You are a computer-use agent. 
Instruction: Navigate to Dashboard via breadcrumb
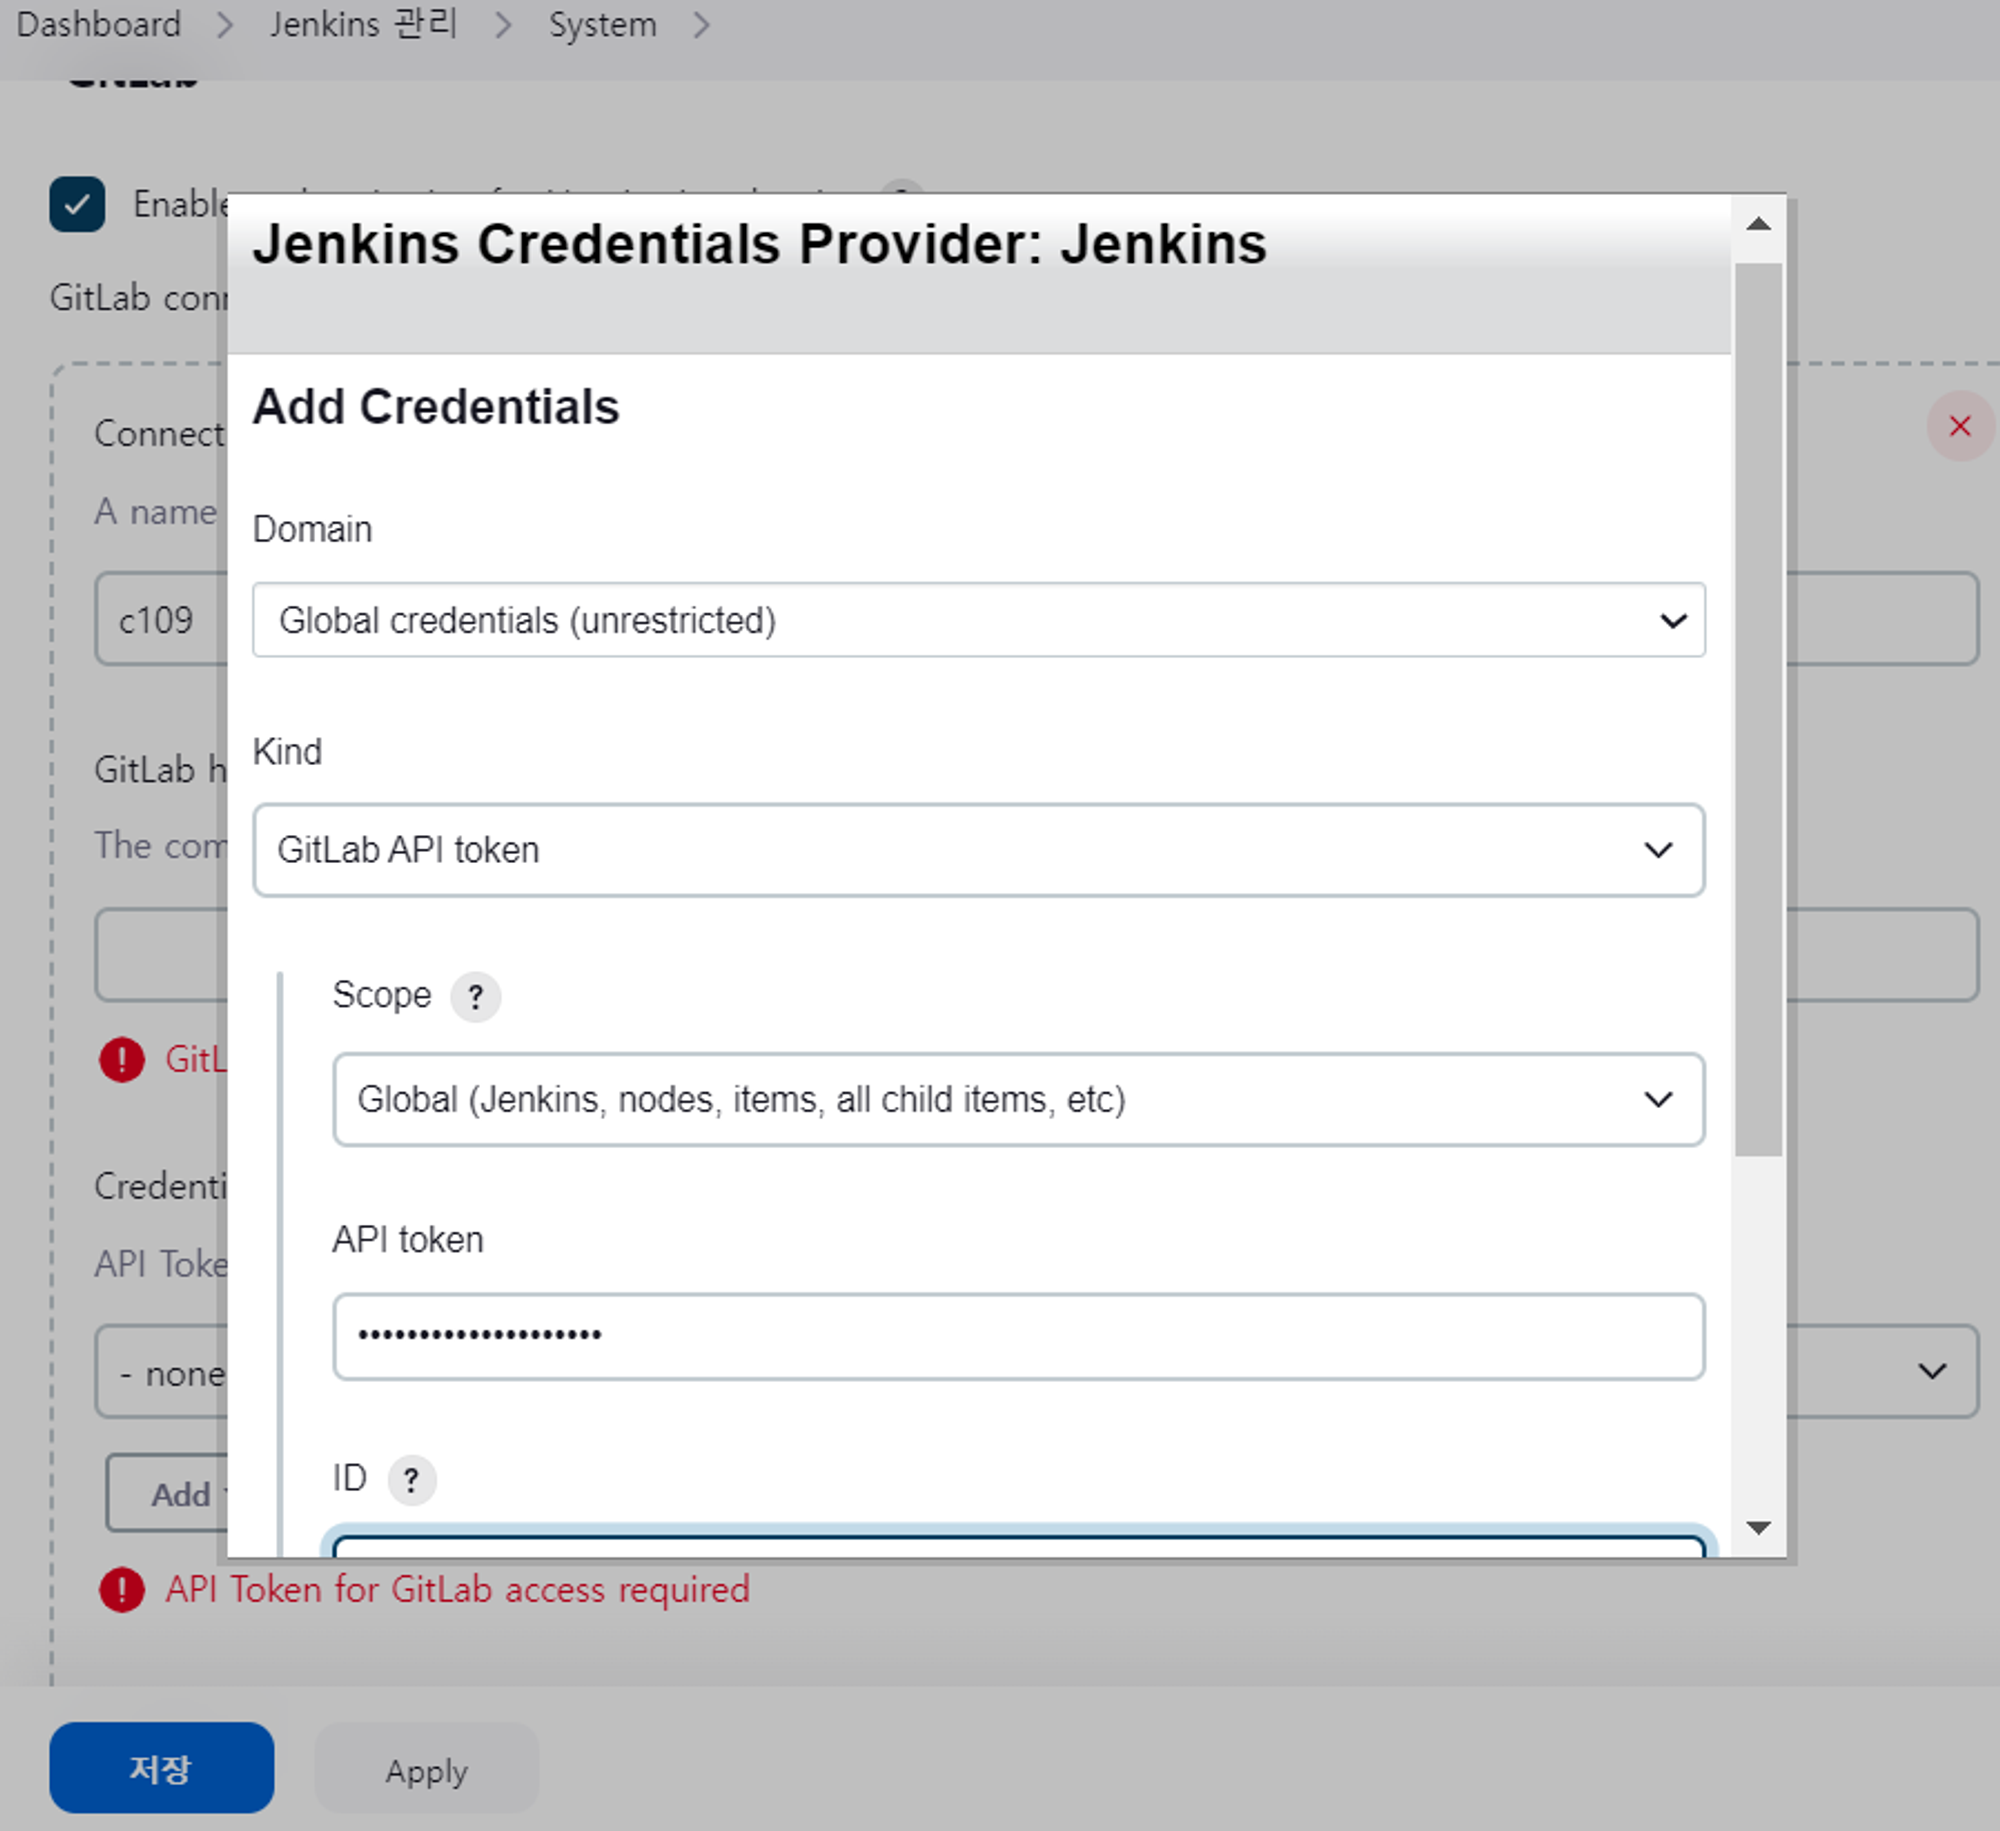98,24
